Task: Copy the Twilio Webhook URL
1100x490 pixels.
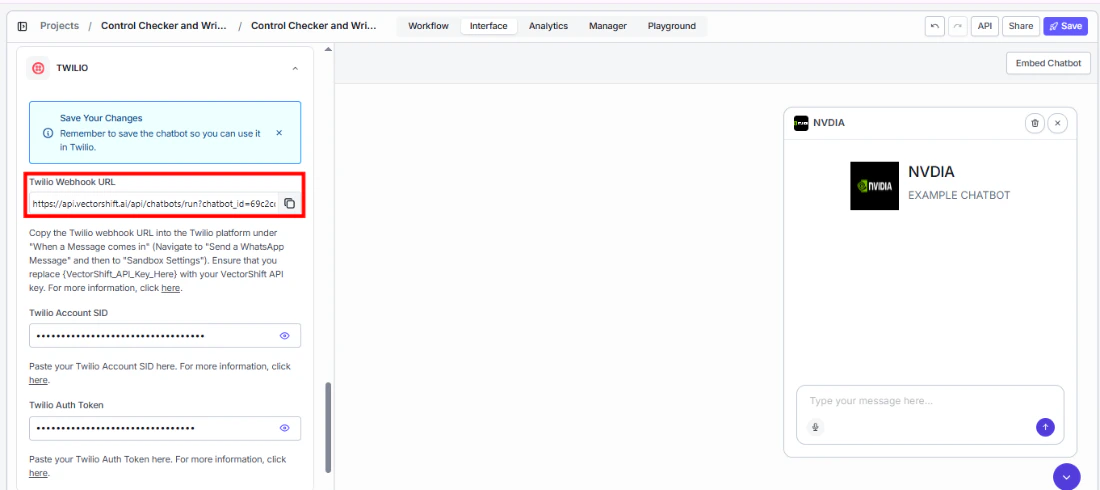Action: click(289, 204)
